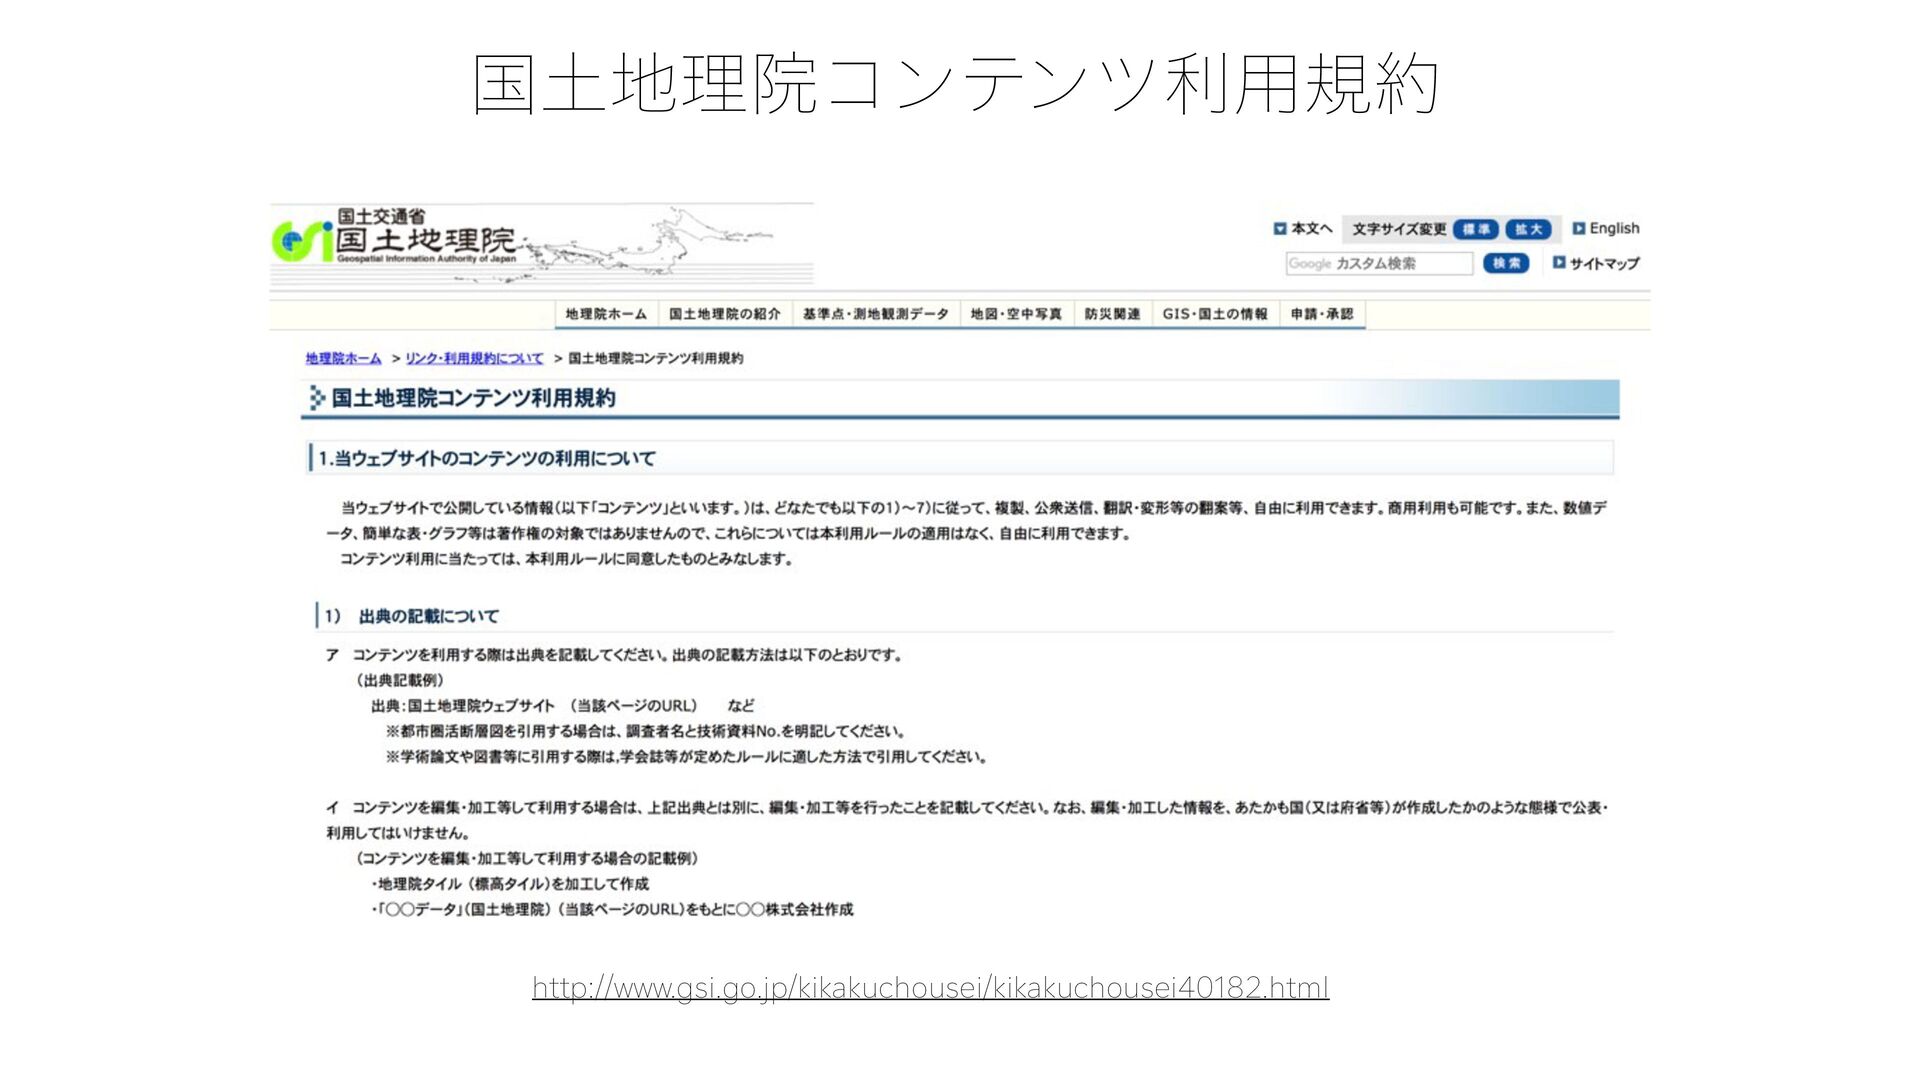Click the arrow icon beside English
This screenshot has height=1080, width=1920.
tap(1578, 229)
